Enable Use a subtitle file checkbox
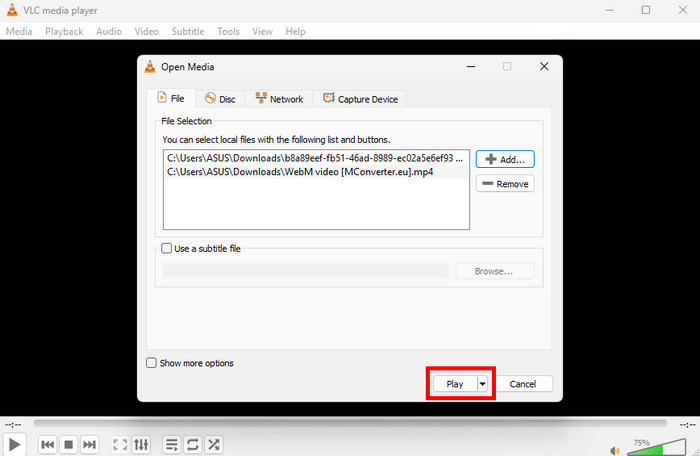 point(167,248)
